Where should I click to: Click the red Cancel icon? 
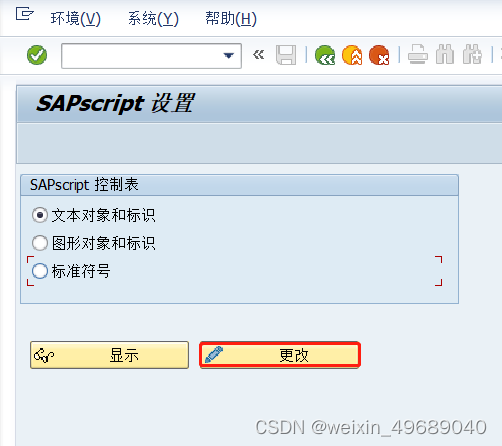click(379, 55)
